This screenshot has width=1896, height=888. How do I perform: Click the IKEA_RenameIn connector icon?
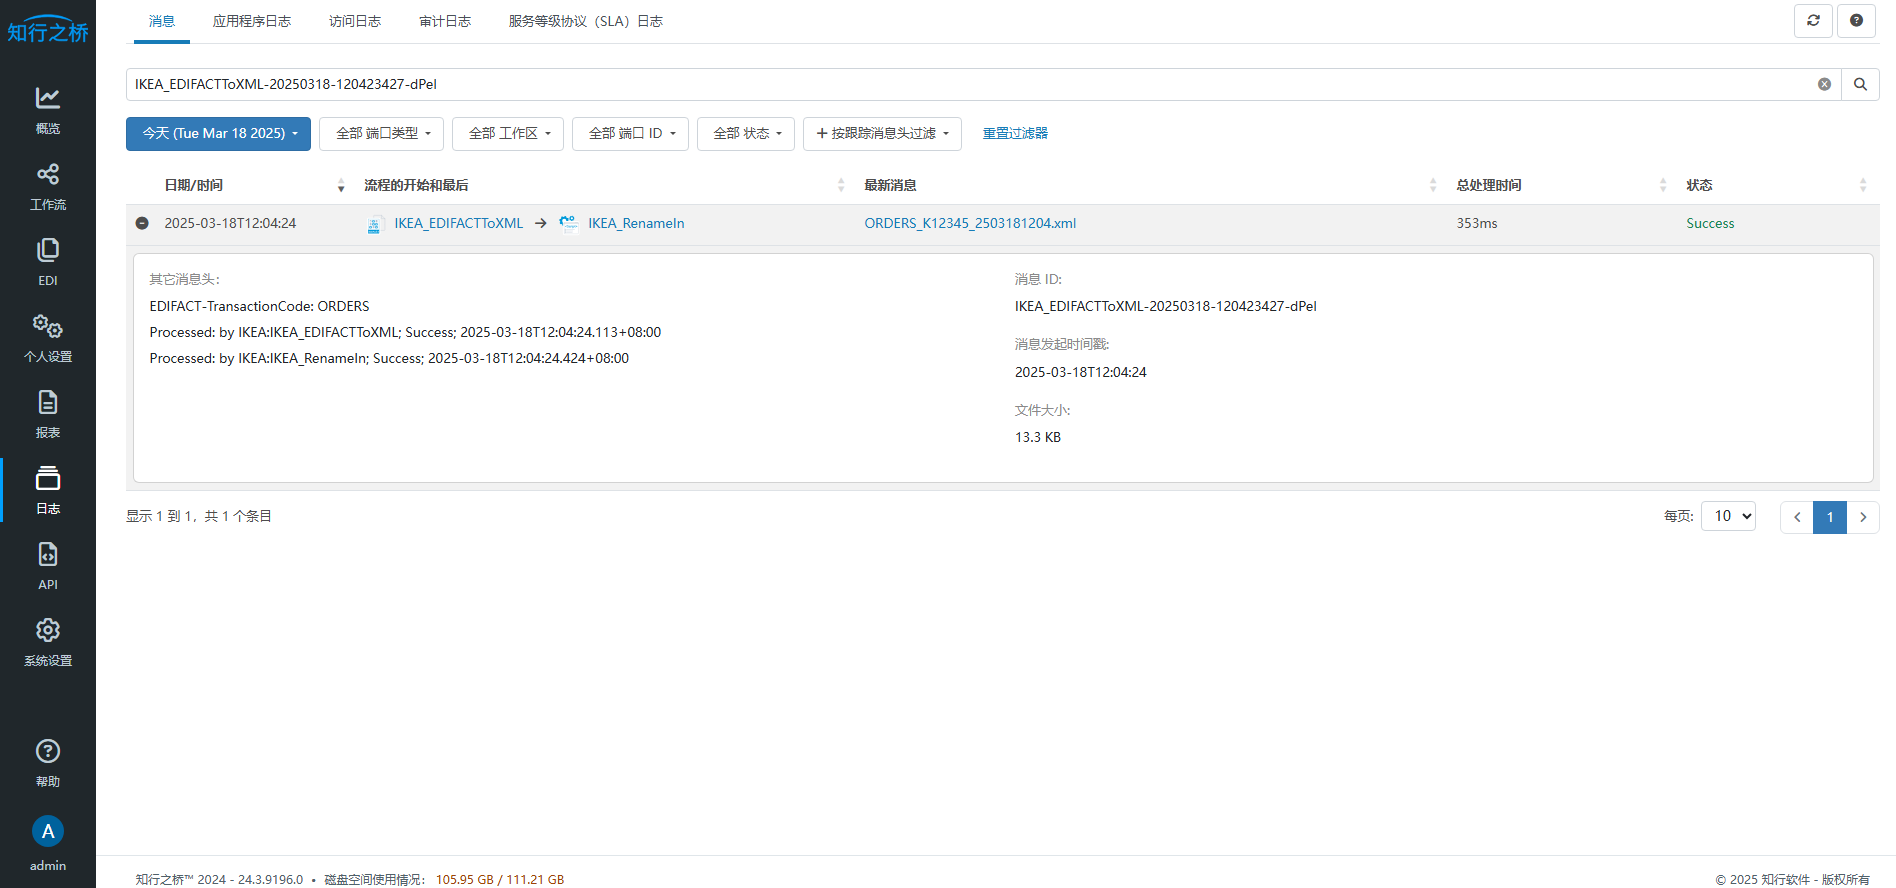(x=568, y=223)
